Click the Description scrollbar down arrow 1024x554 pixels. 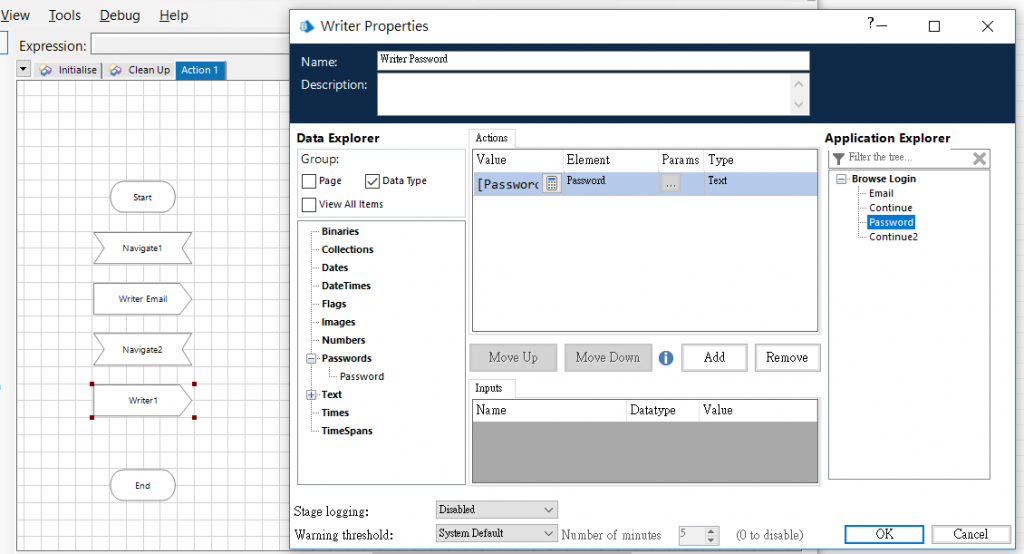coord(799,105)
